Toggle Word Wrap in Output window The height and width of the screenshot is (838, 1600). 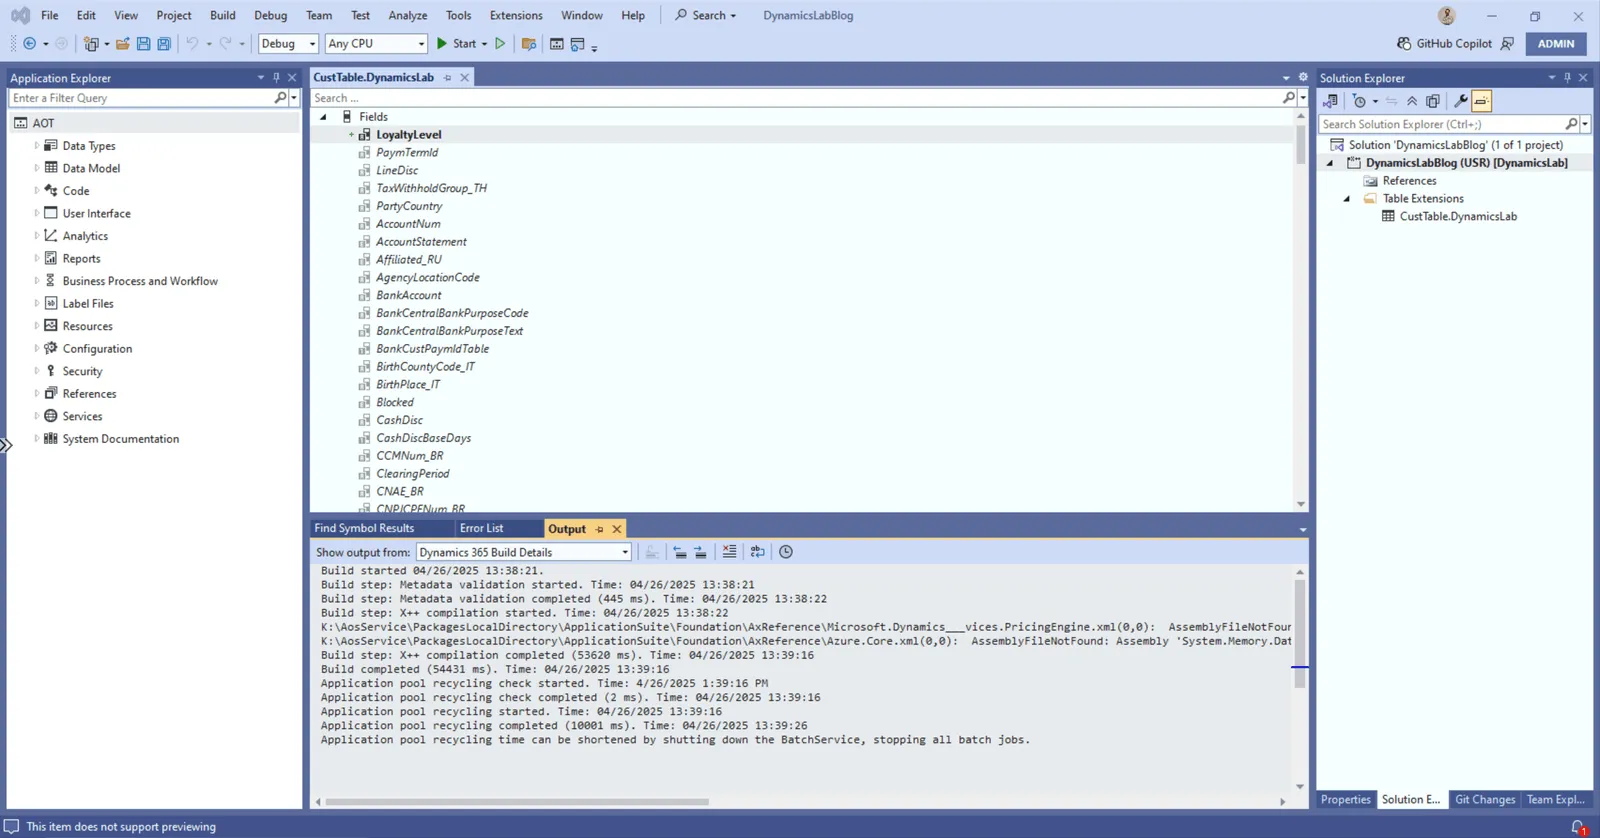tap(757, 552)
